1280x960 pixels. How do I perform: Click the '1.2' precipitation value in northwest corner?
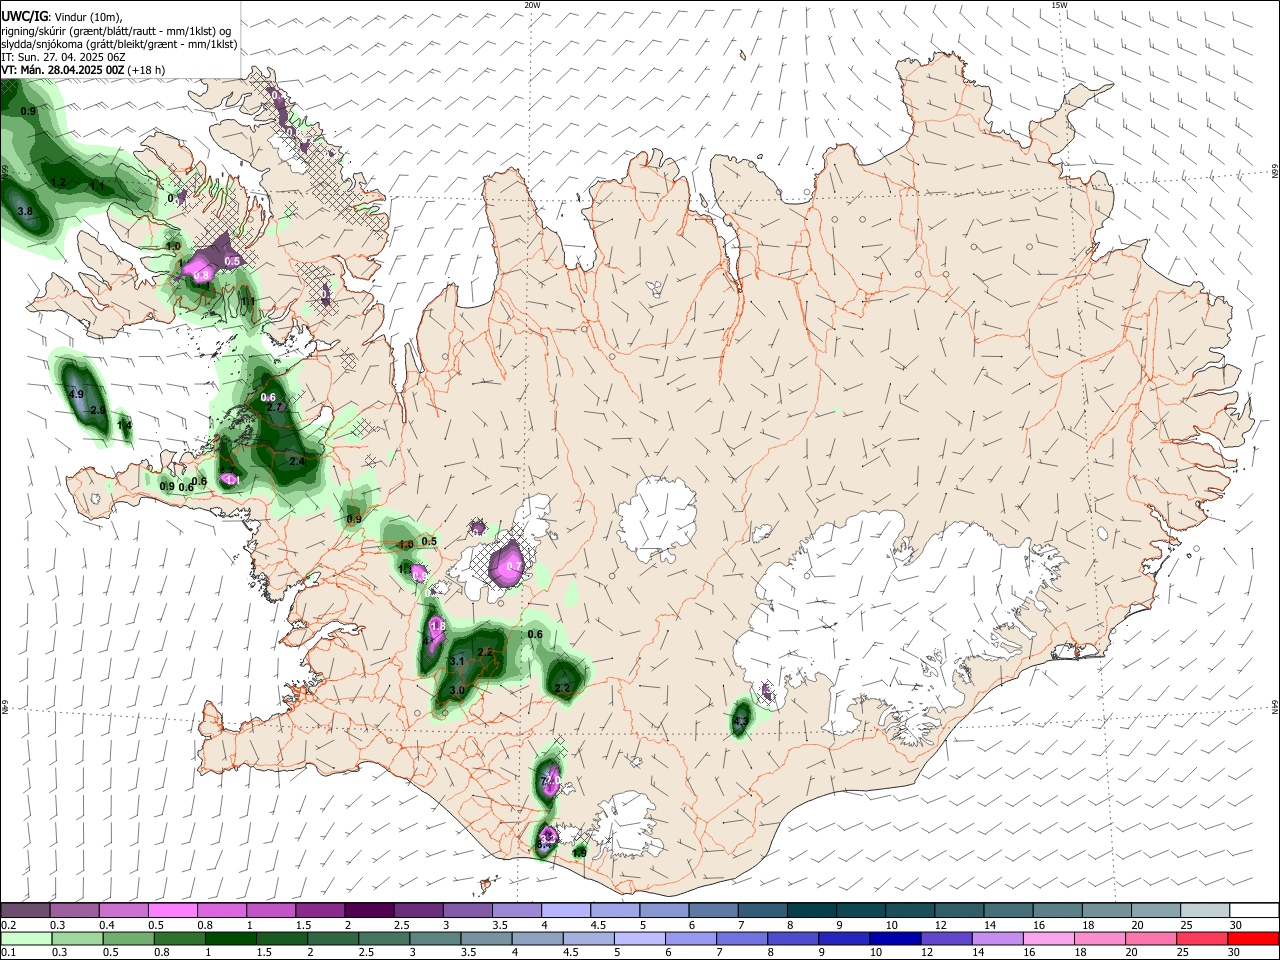(58, 183)
